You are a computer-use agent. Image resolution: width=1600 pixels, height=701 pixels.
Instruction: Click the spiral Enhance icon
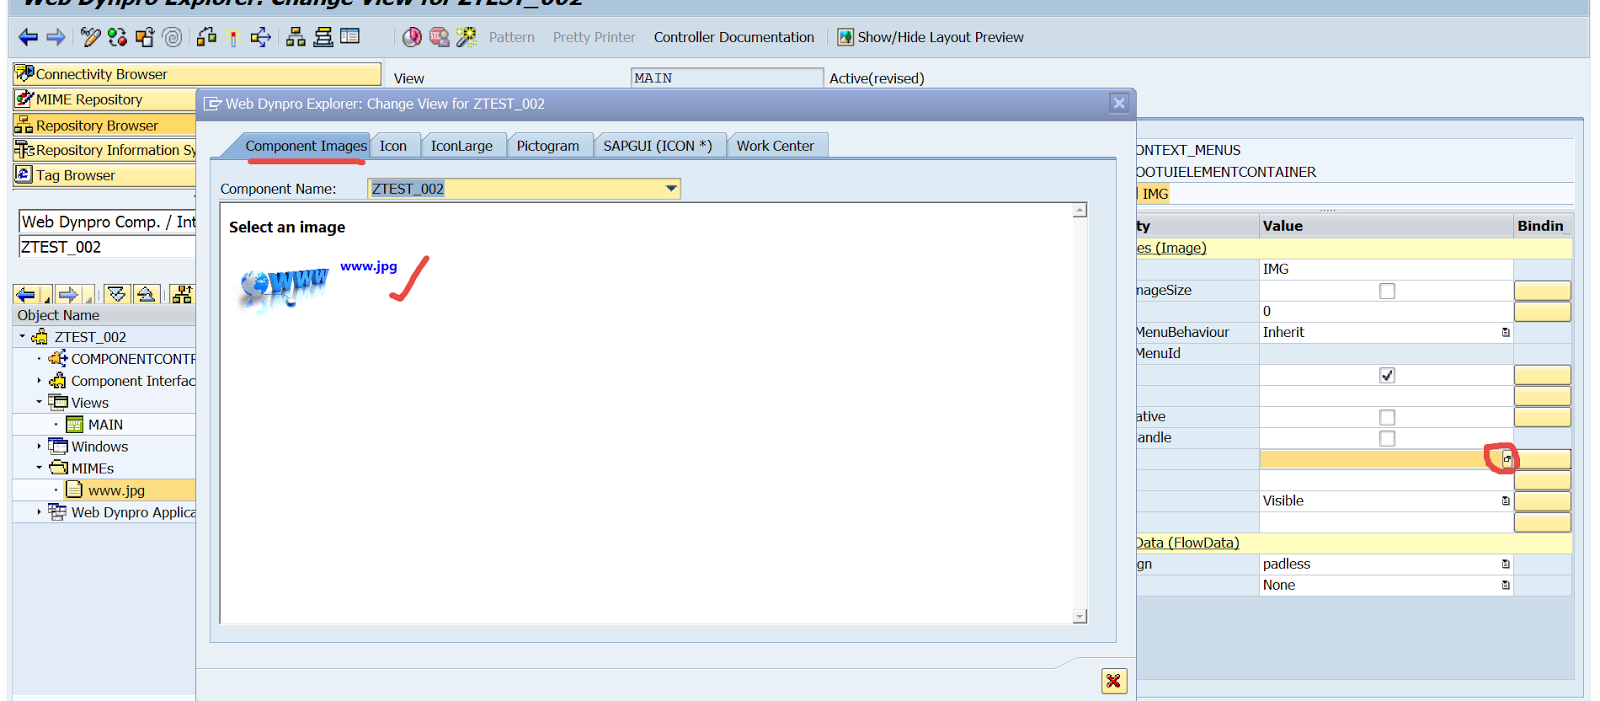[173, 37]
